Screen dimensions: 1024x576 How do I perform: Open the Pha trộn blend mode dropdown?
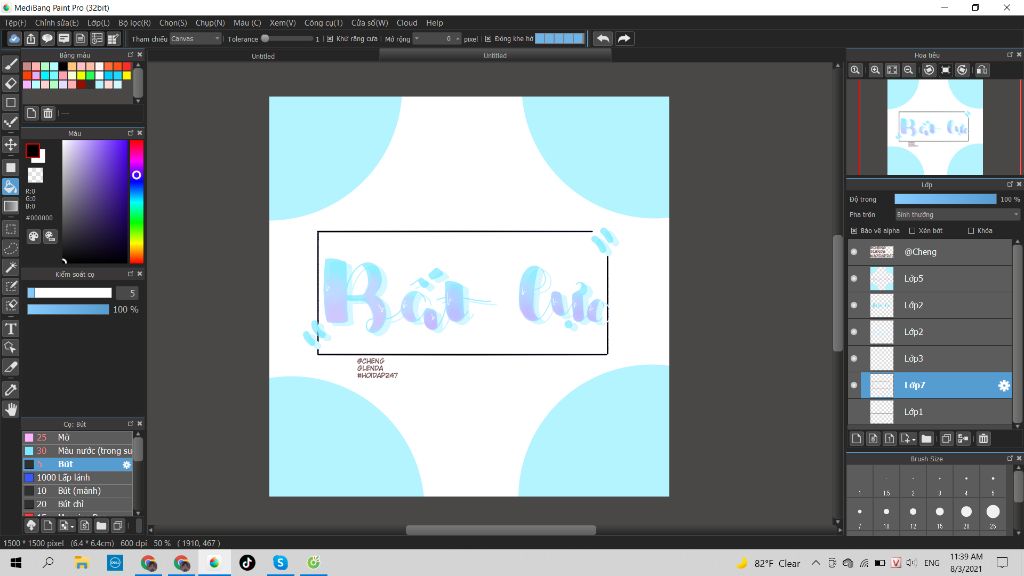click(957, 214)
